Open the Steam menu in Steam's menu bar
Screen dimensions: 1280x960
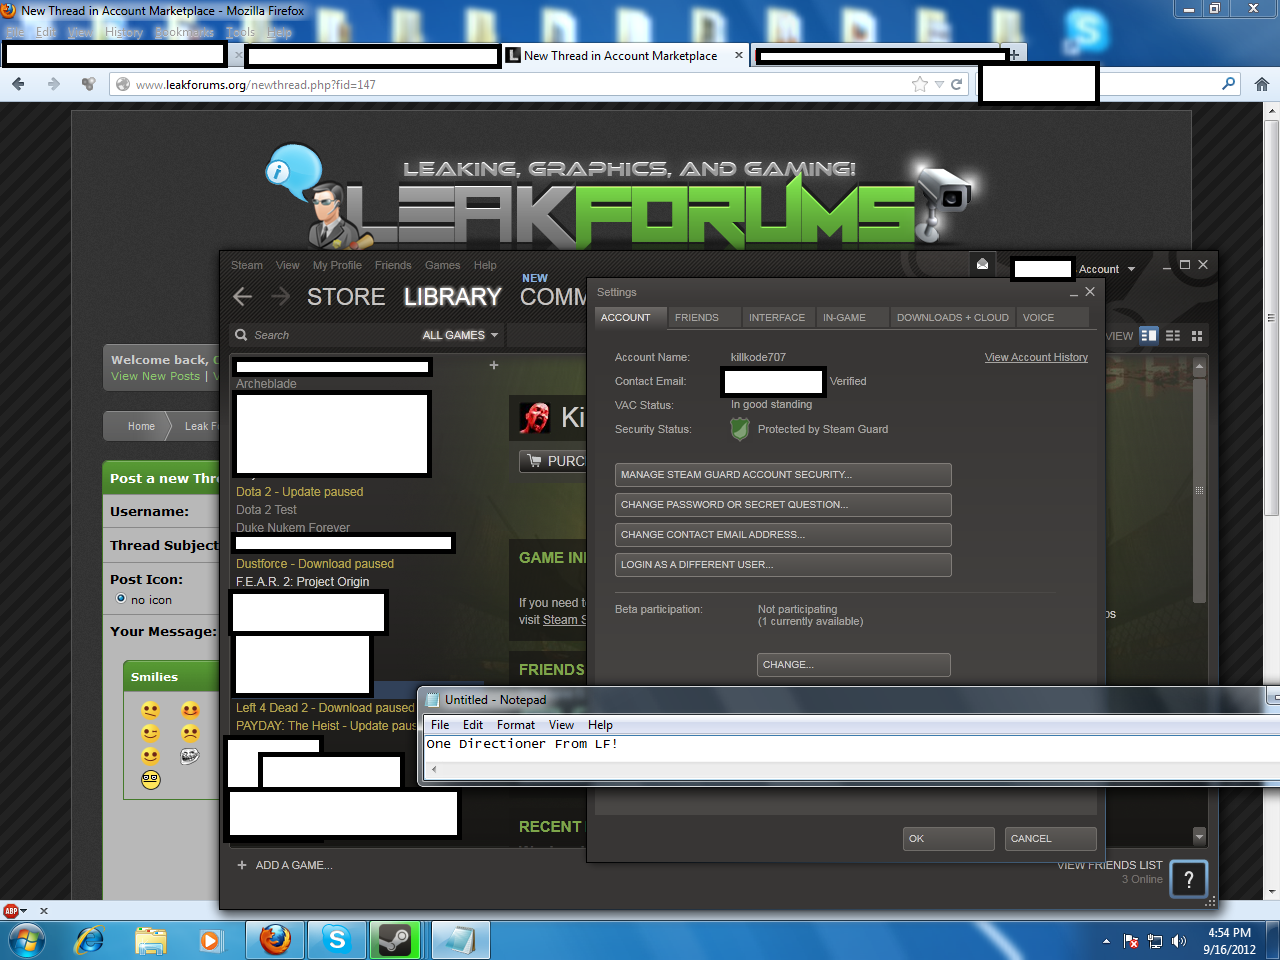247,265
